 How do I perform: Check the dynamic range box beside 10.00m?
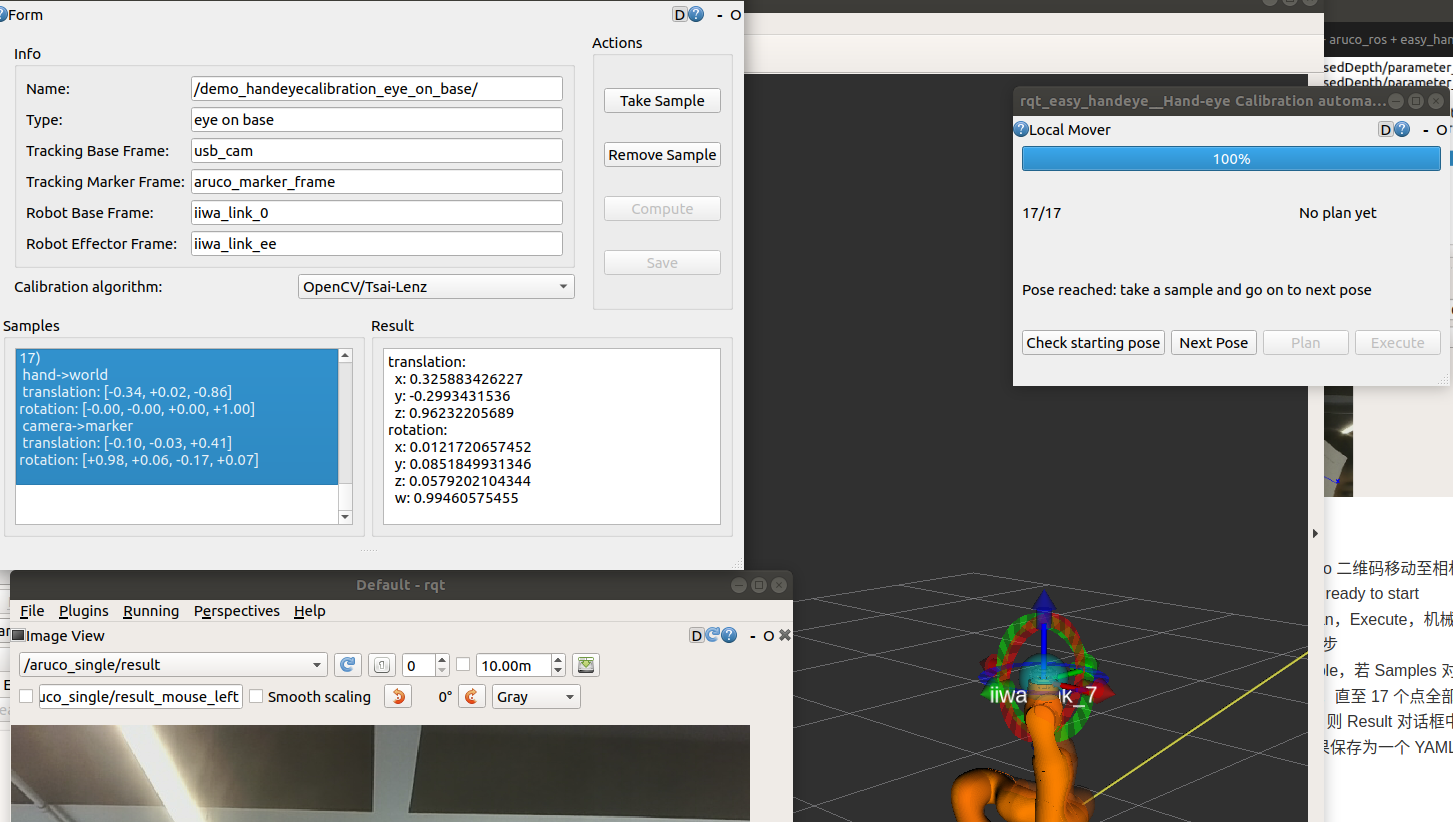[x=464, y=664]
